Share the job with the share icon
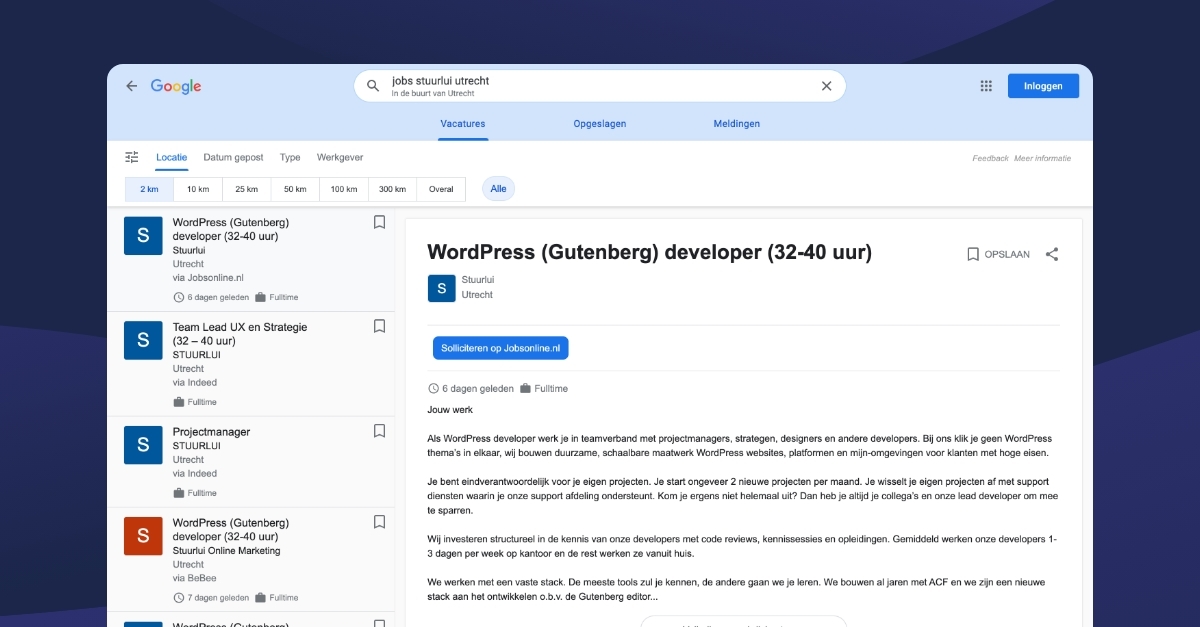Screen dimensions: 1200x627 [1052, 254]
